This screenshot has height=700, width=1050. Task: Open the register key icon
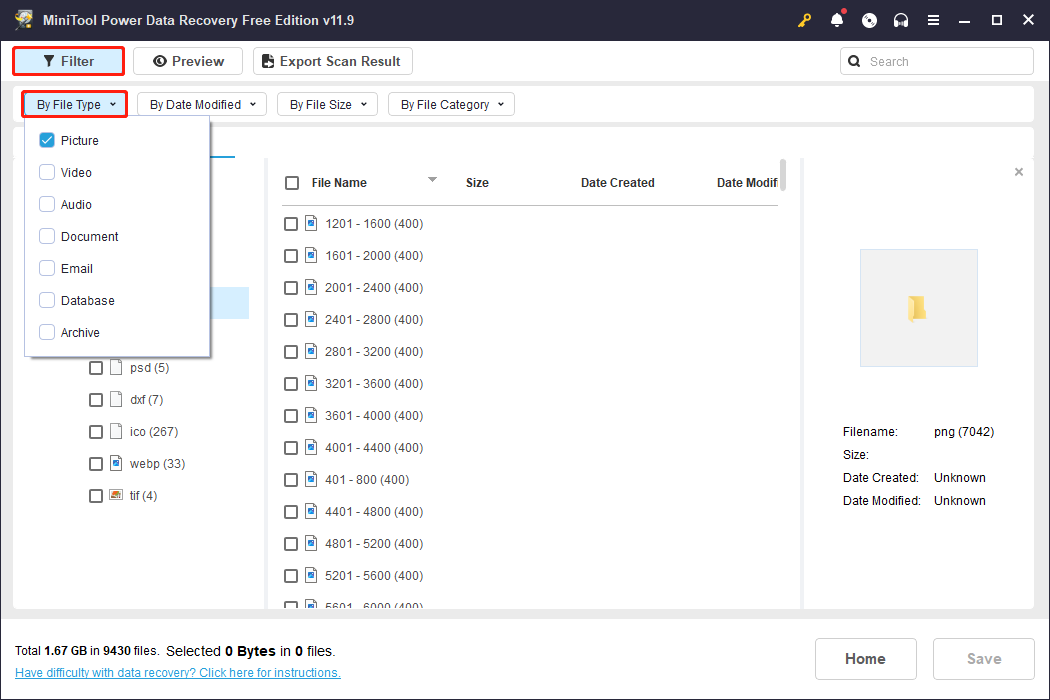(x=804, y=20)
